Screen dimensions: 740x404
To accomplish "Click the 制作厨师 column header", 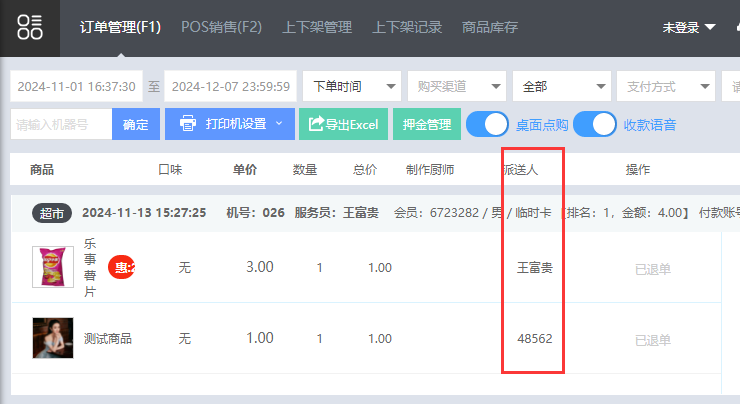I will tap(430, 169).
